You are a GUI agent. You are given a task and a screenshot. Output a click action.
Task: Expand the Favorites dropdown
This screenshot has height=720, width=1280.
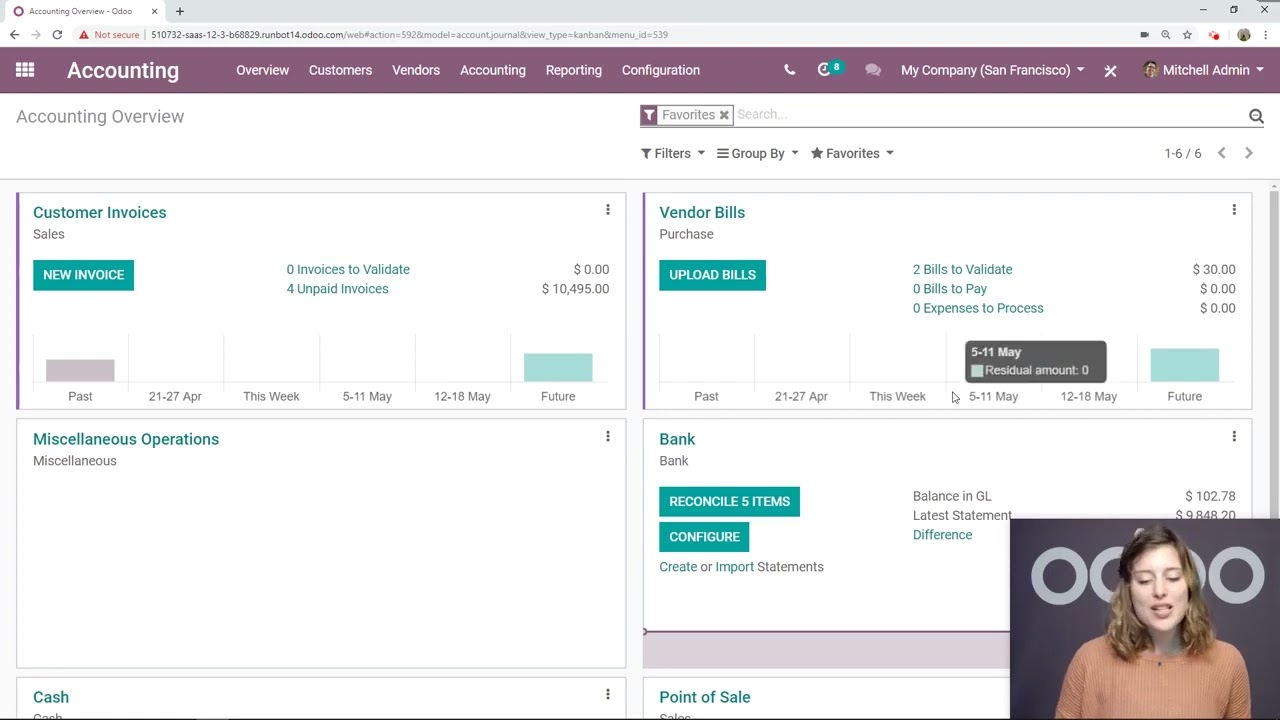tap(852, 153)
